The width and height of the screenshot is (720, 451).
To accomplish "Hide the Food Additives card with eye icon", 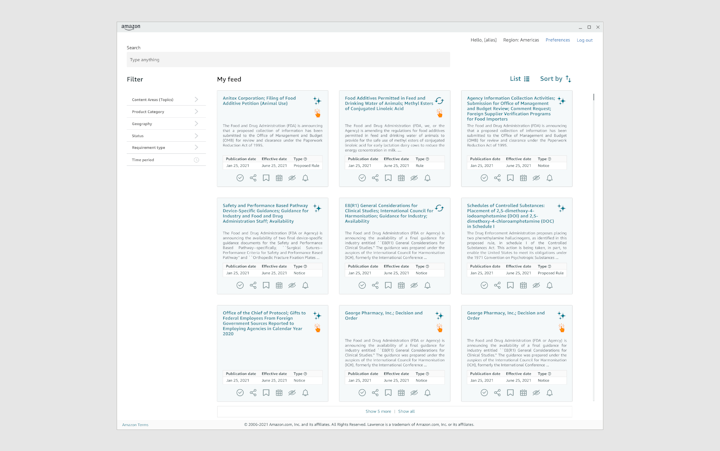I will 414,178.
